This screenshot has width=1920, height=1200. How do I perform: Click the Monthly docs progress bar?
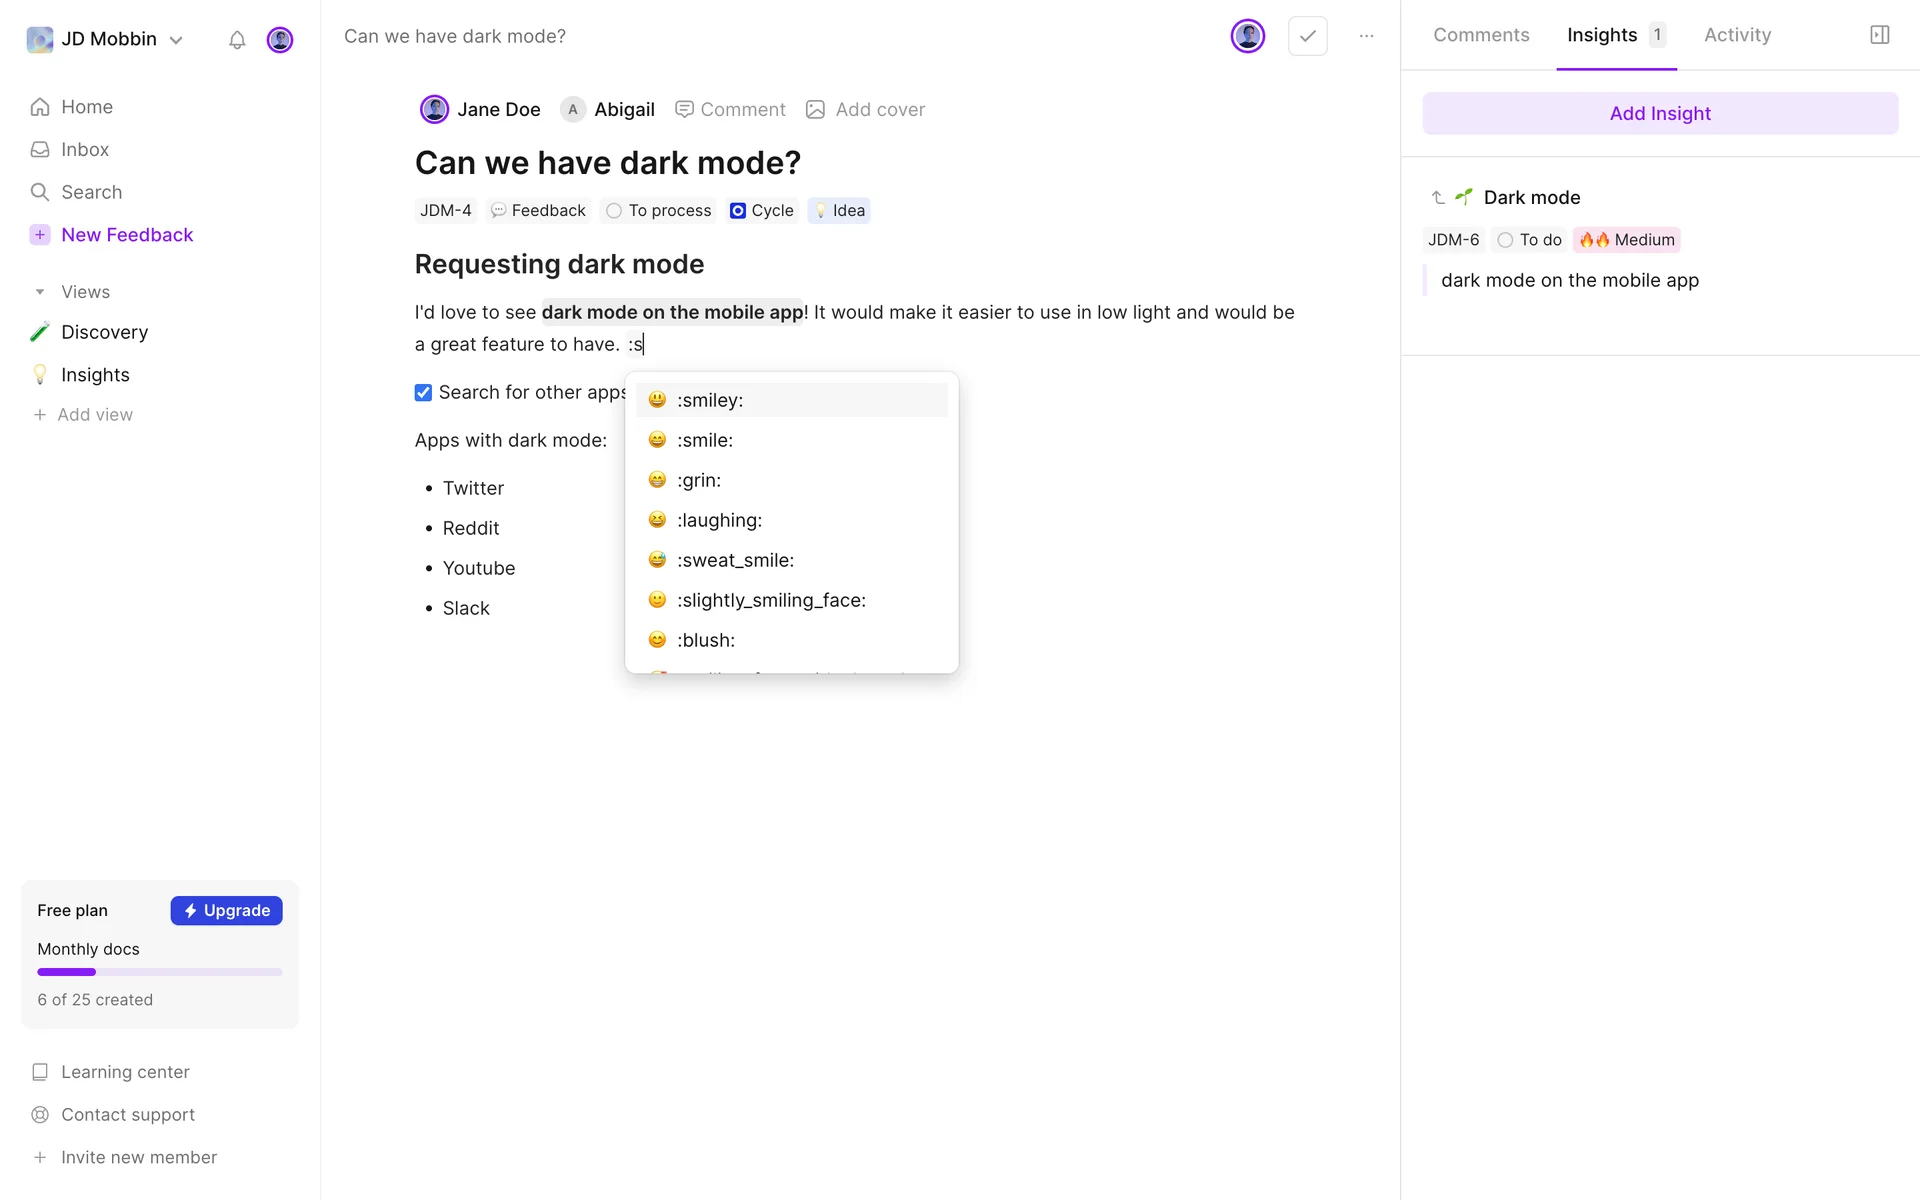[x=160, y=972]
